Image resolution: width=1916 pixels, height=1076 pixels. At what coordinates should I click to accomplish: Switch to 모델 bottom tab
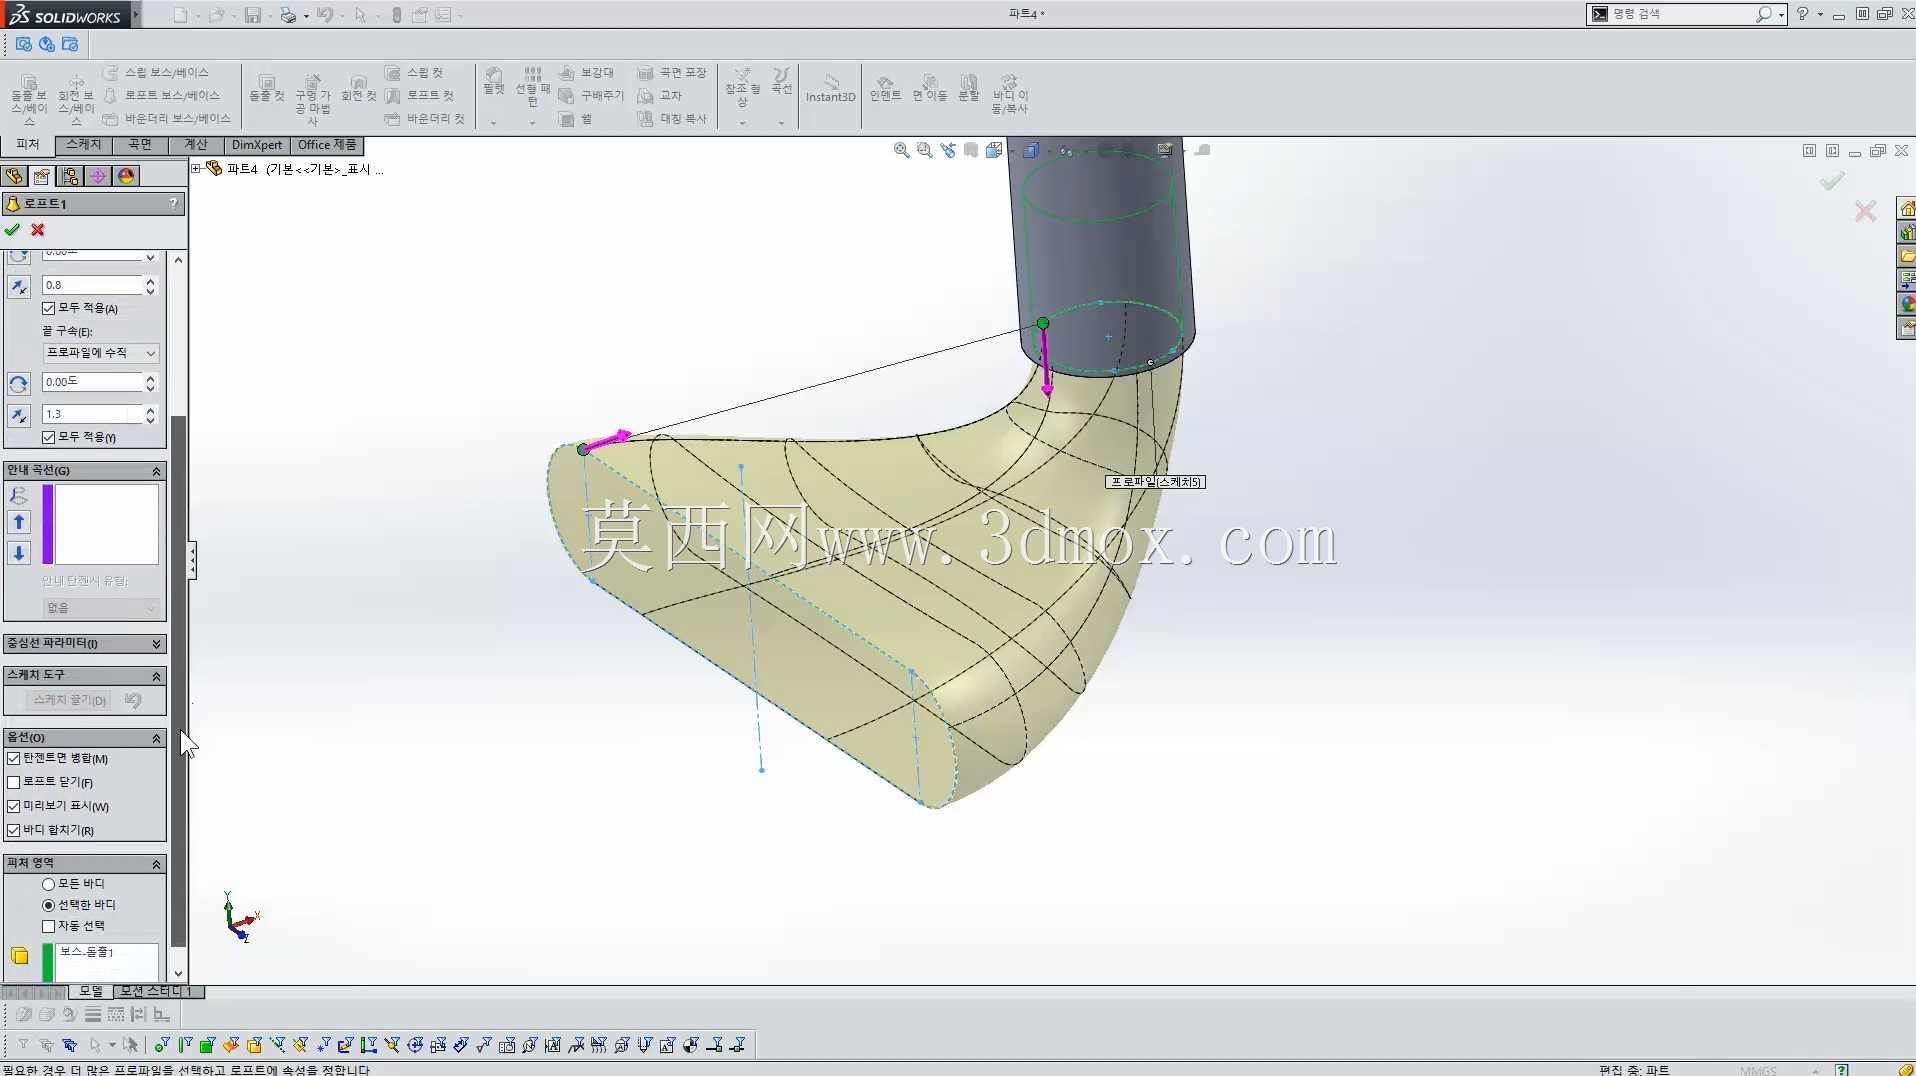click(91, 991)
